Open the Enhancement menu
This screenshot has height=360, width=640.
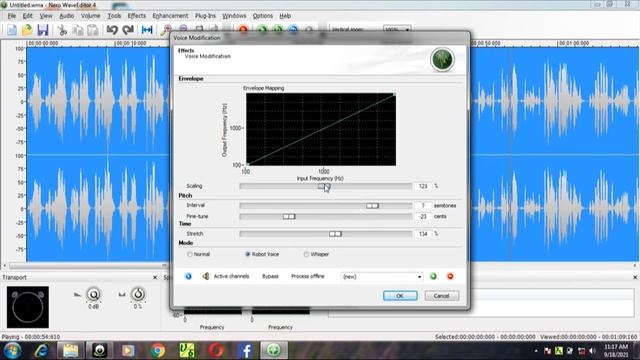click(x=170, y=16)
